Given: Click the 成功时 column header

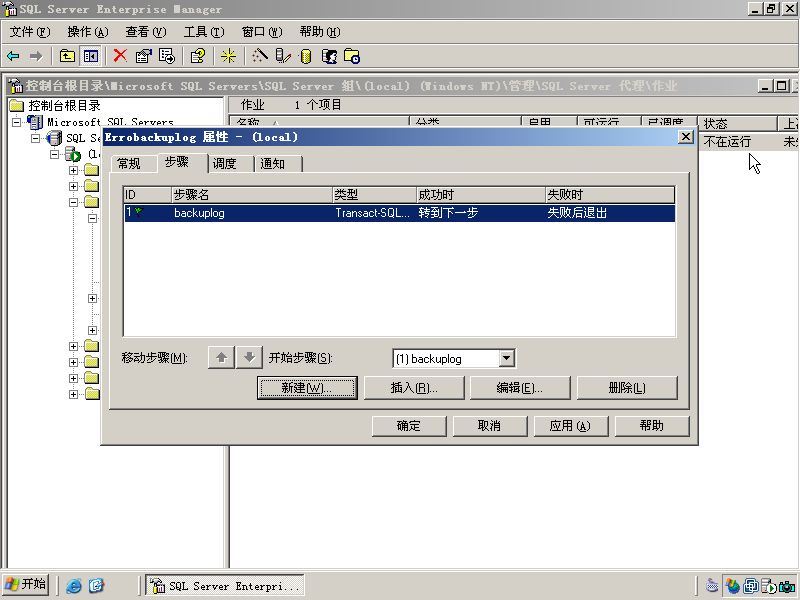Looking at the screenshot, I should click(x=481, y=194).
